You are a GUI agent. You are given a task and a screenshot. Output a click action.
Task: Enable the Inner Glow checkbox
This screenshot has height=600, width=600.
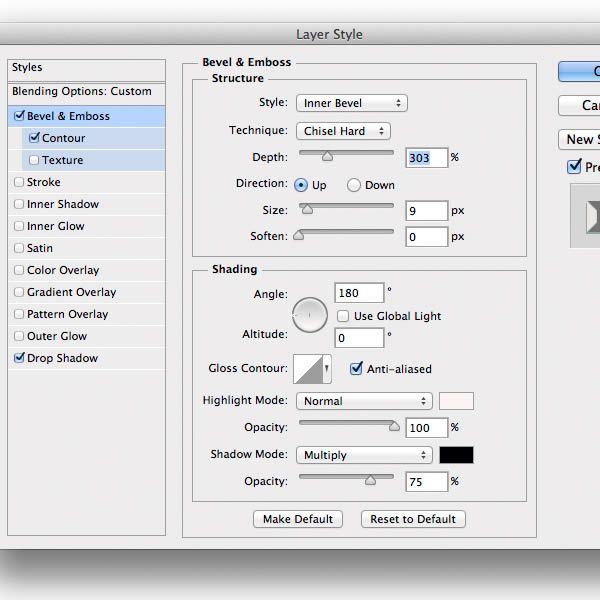19,226
